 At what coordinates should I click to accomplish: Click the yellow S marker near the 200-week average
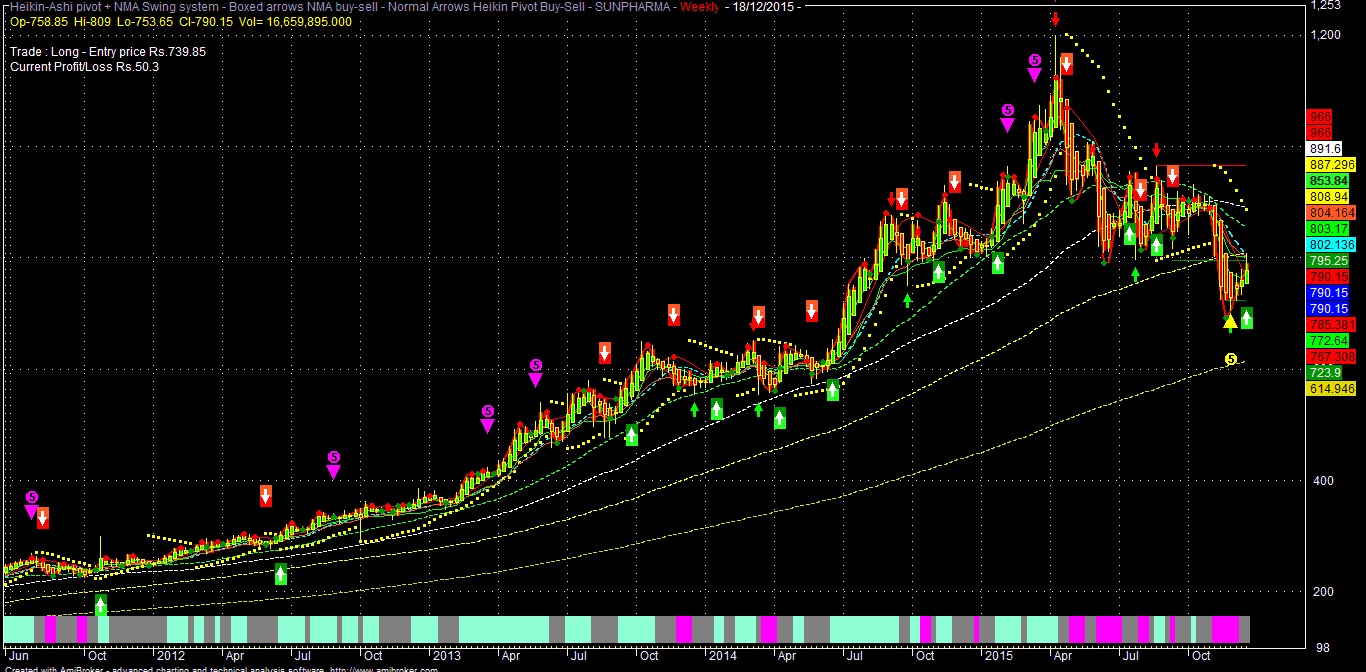[1231, 359]
